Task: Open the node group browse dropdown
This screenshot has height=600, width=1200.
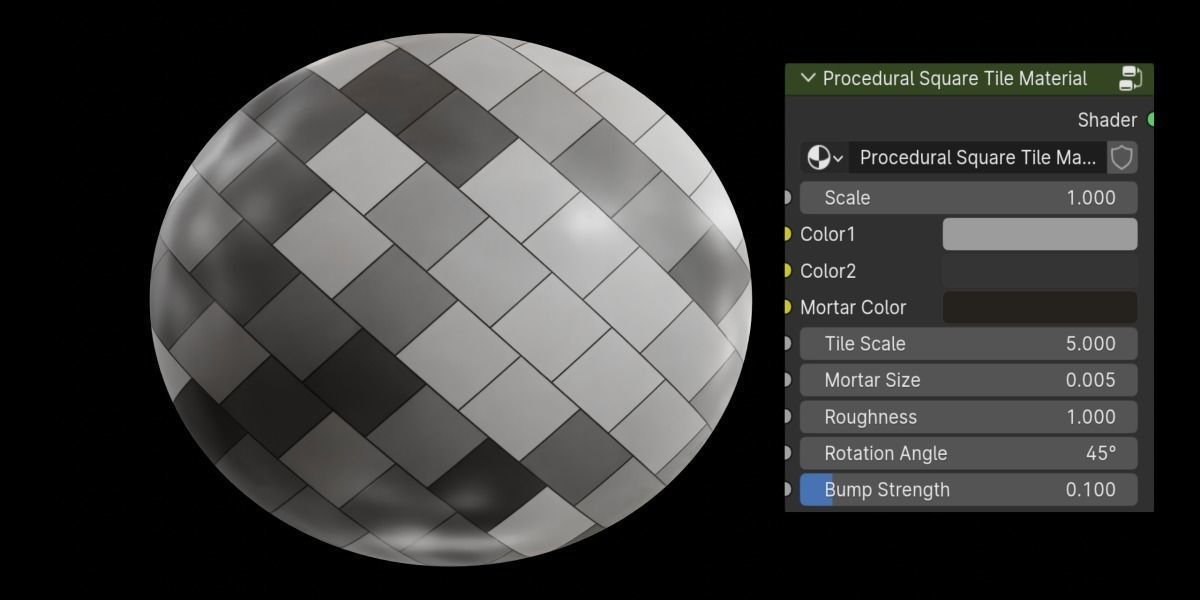Action: (825, 157)
